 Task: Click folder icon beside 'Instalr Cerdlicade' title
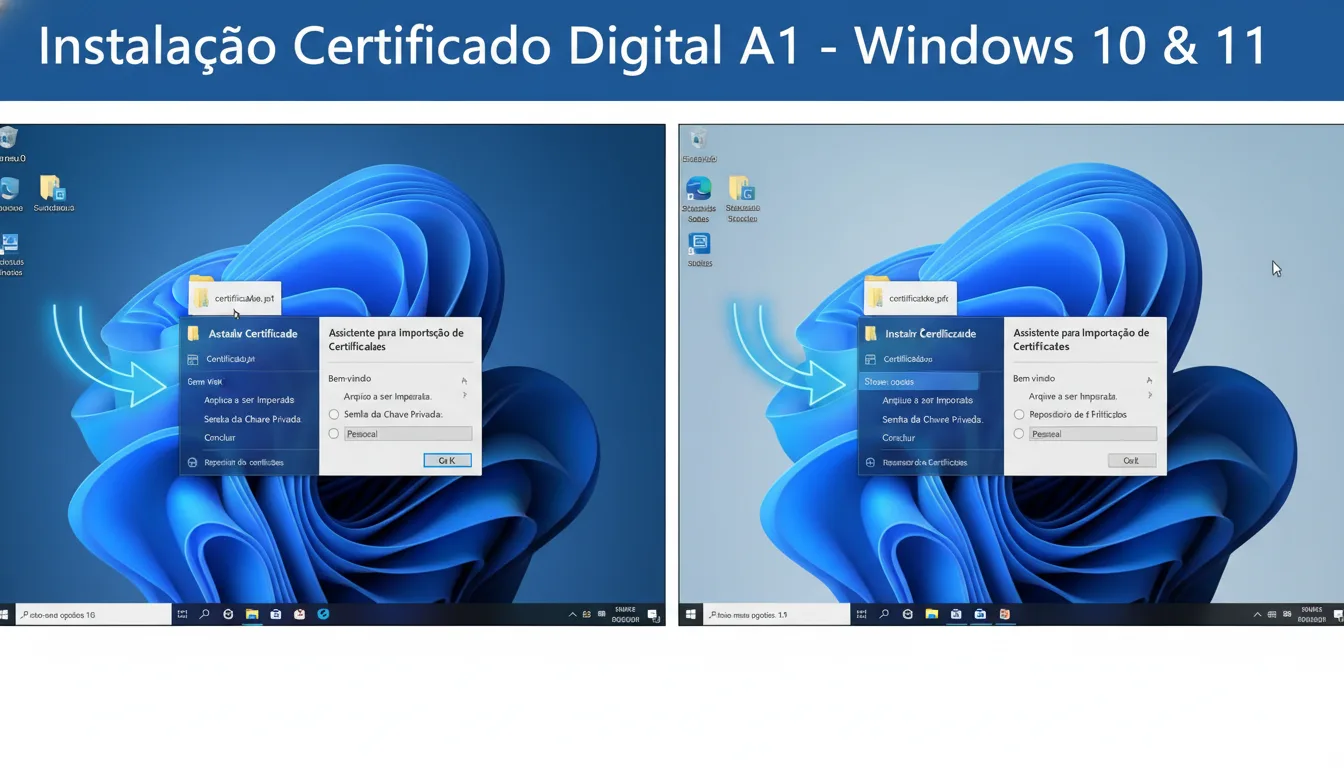(x=871, y=333)
